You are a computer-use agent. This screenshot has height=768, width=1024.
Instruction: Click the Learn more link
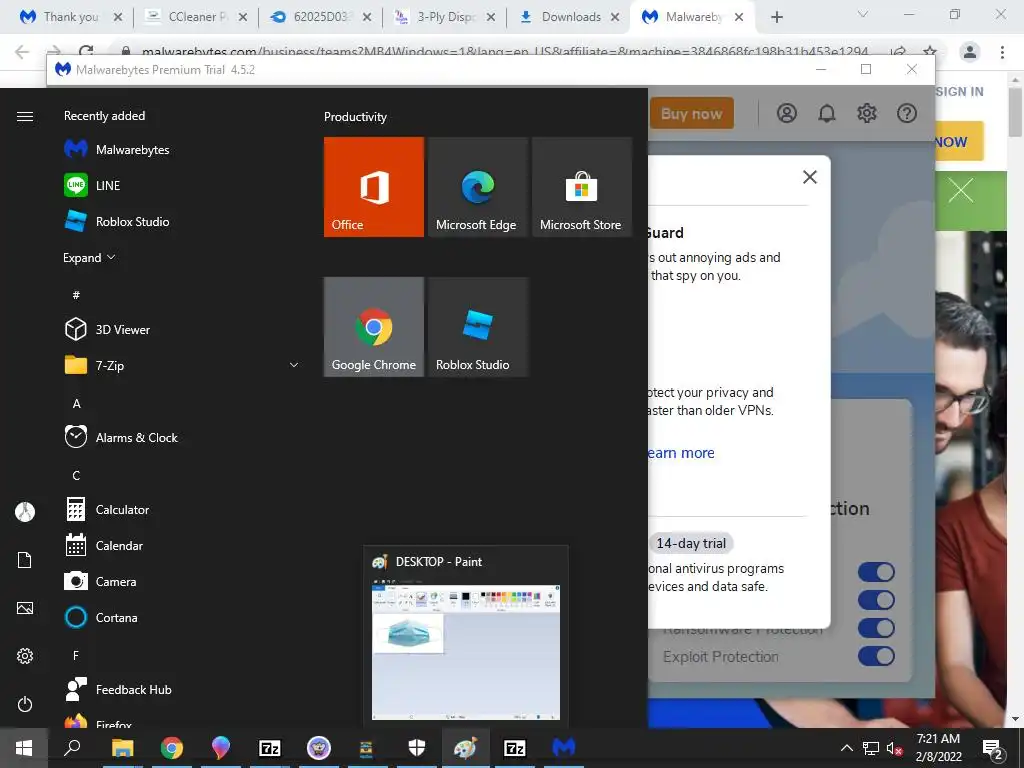click(680, 453)
